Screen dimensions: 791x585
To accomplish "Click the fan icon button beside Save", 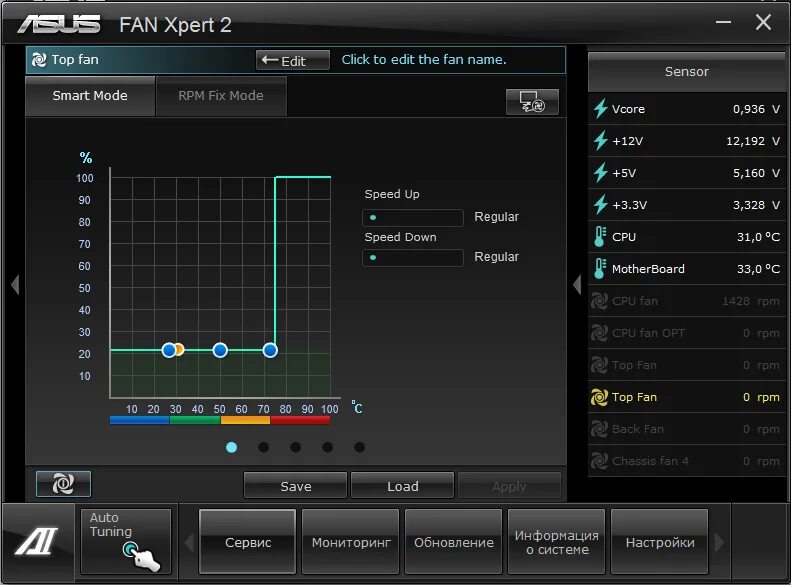I will [x=64, y=484].
